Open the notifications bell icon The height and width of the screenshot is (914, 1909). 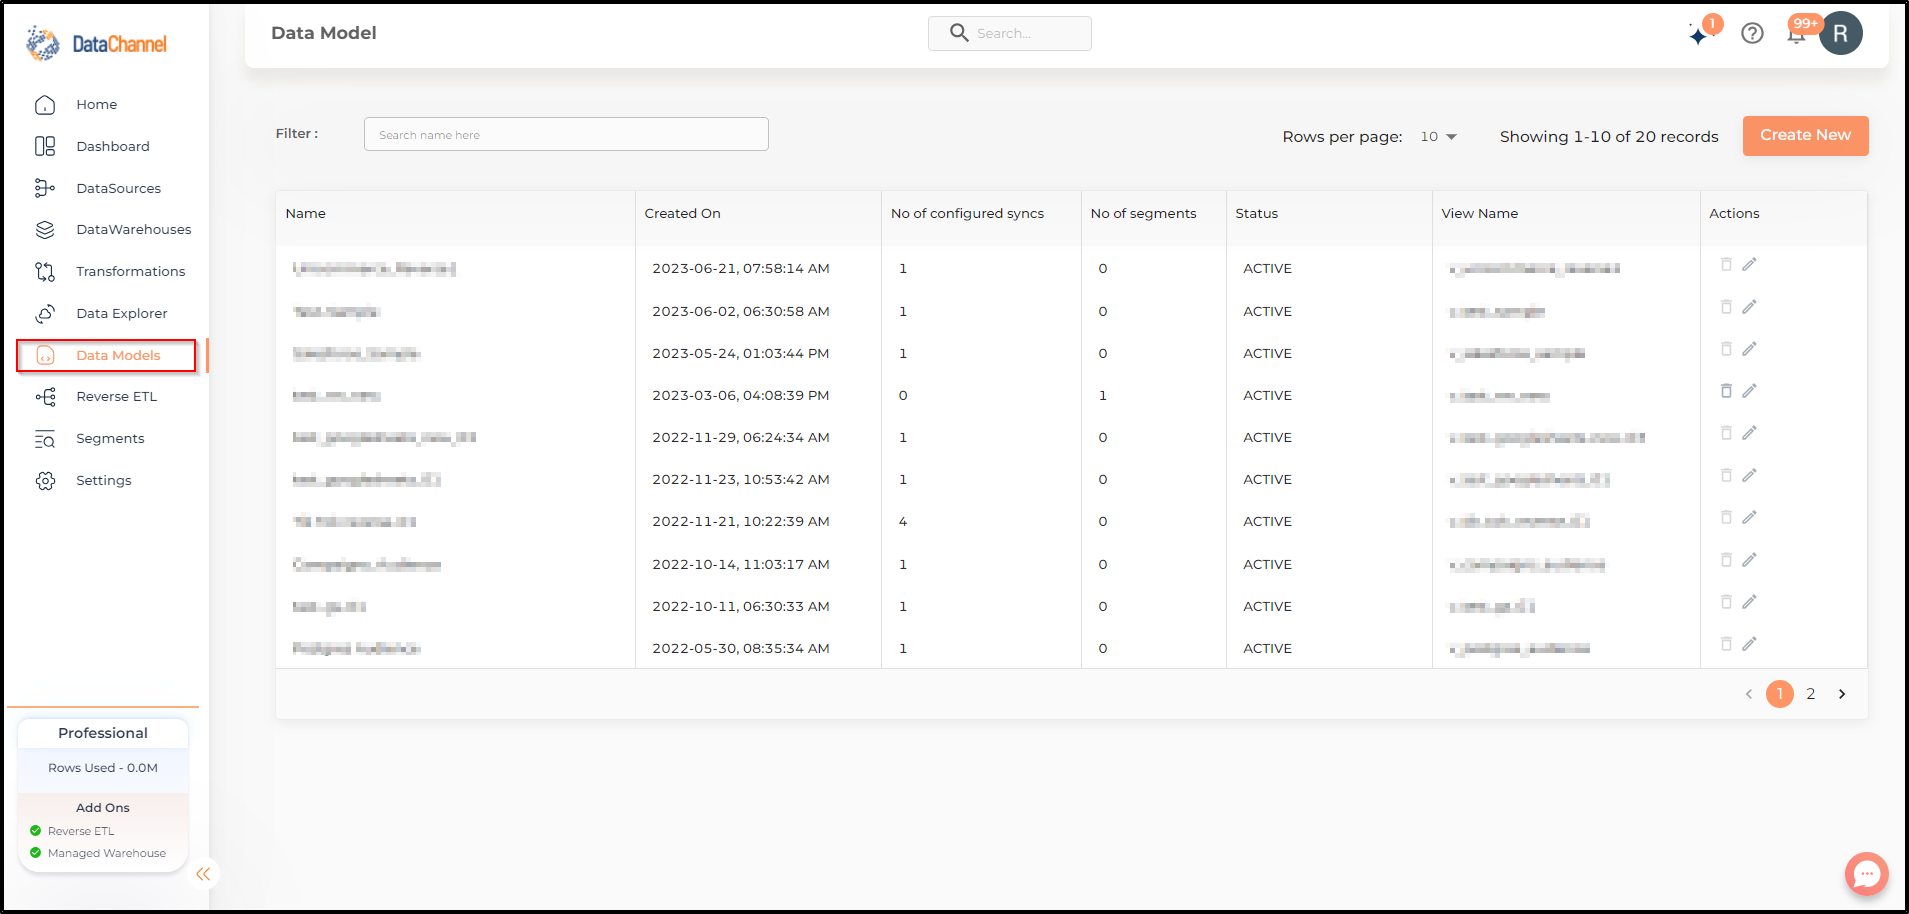click(x=1796, y=34)
